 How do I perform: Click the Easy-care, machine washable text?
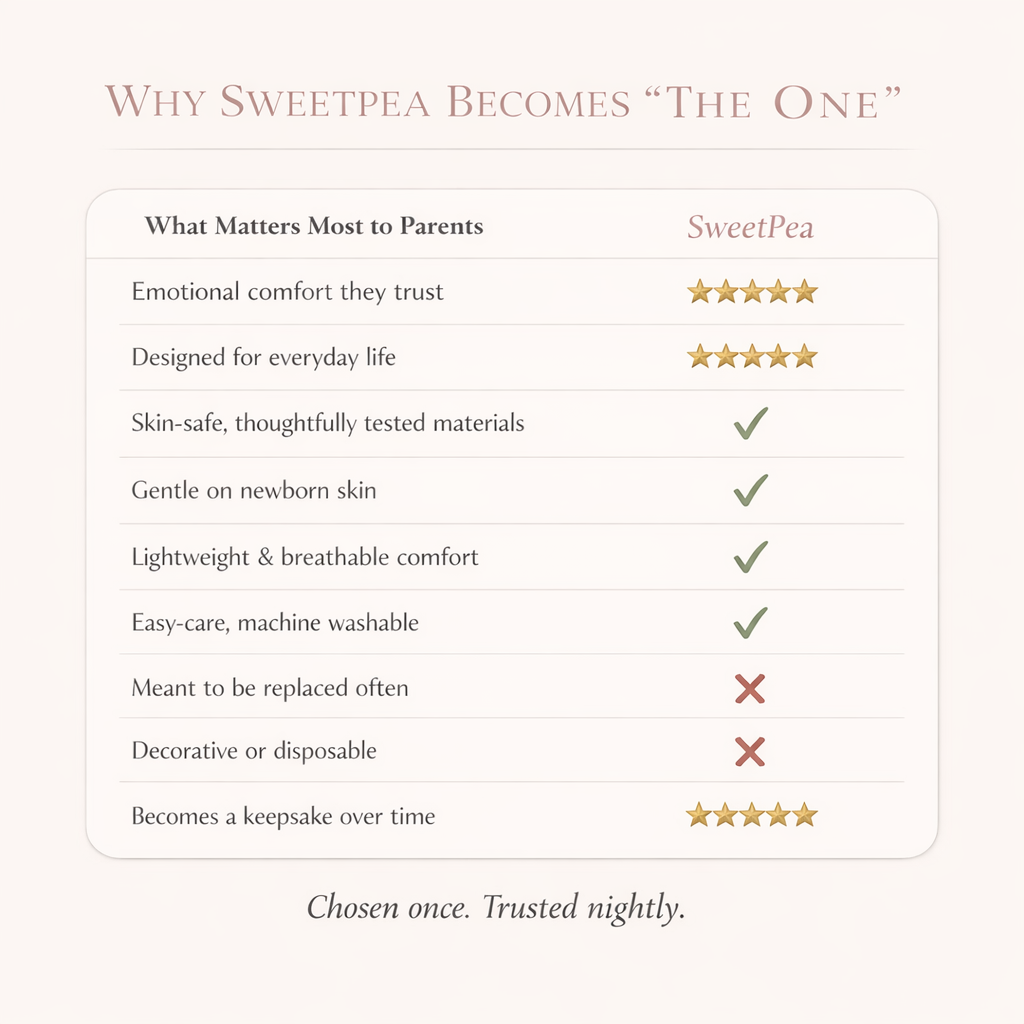pos(275,623)
